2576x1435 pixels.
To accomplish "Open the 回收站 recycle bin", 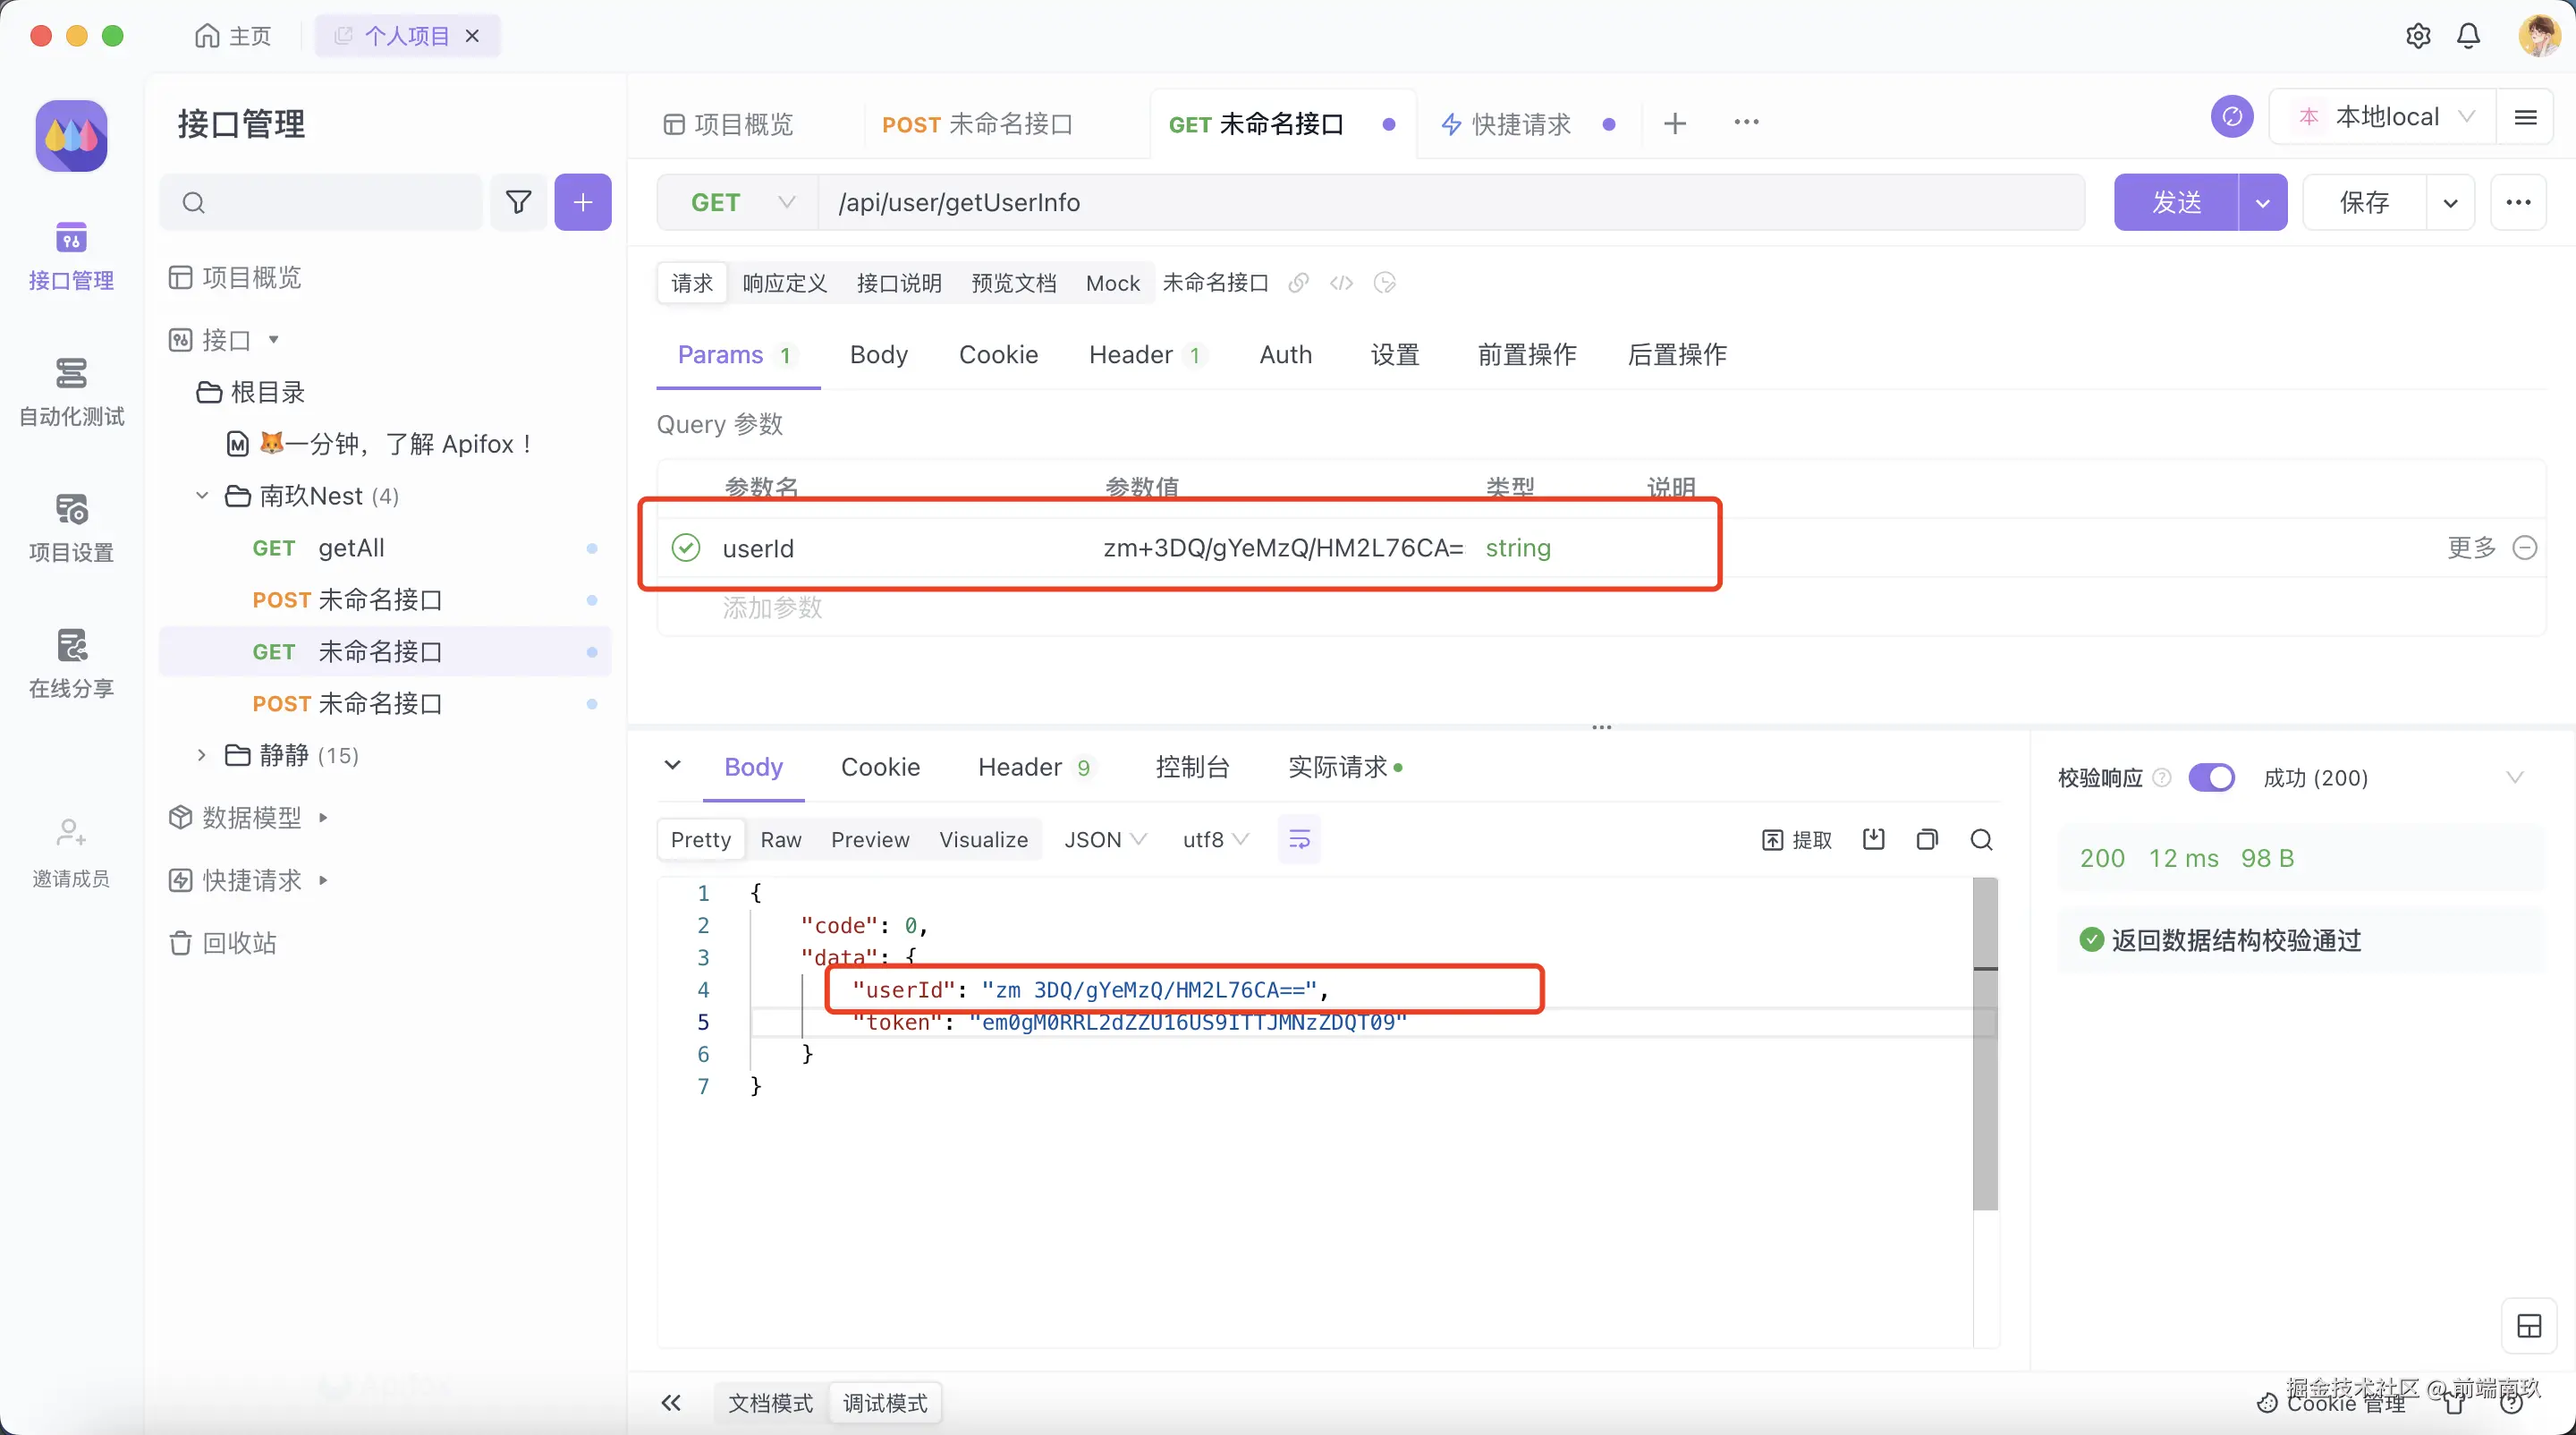I will pos(240,943).
